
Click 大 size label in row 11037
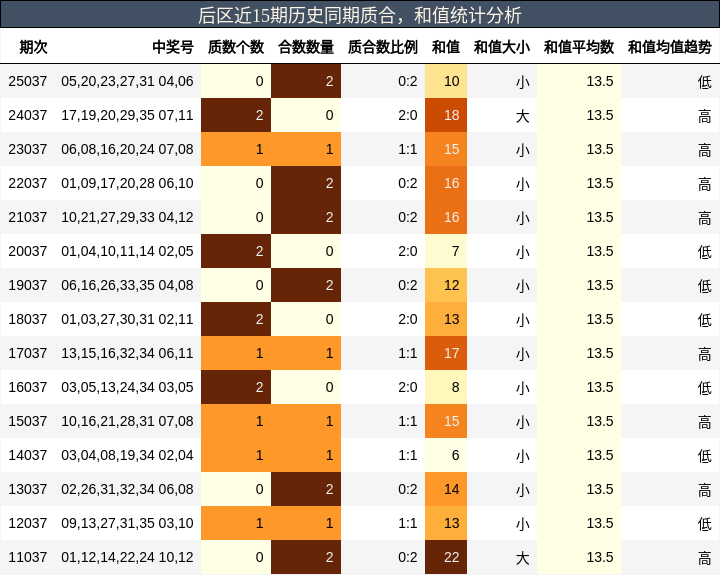(523, 558)
